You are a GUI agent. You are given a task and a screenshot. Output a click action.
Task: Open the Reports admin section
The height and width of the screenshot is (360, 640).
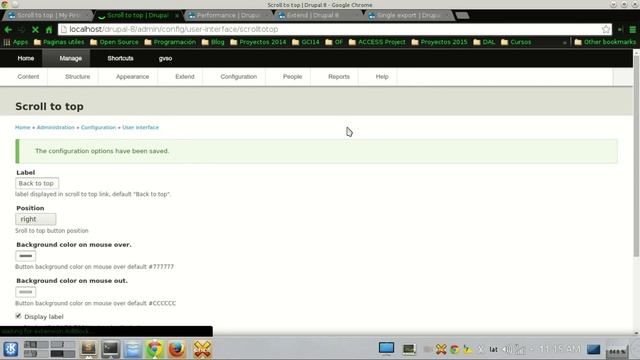click(x=339, y=77)
